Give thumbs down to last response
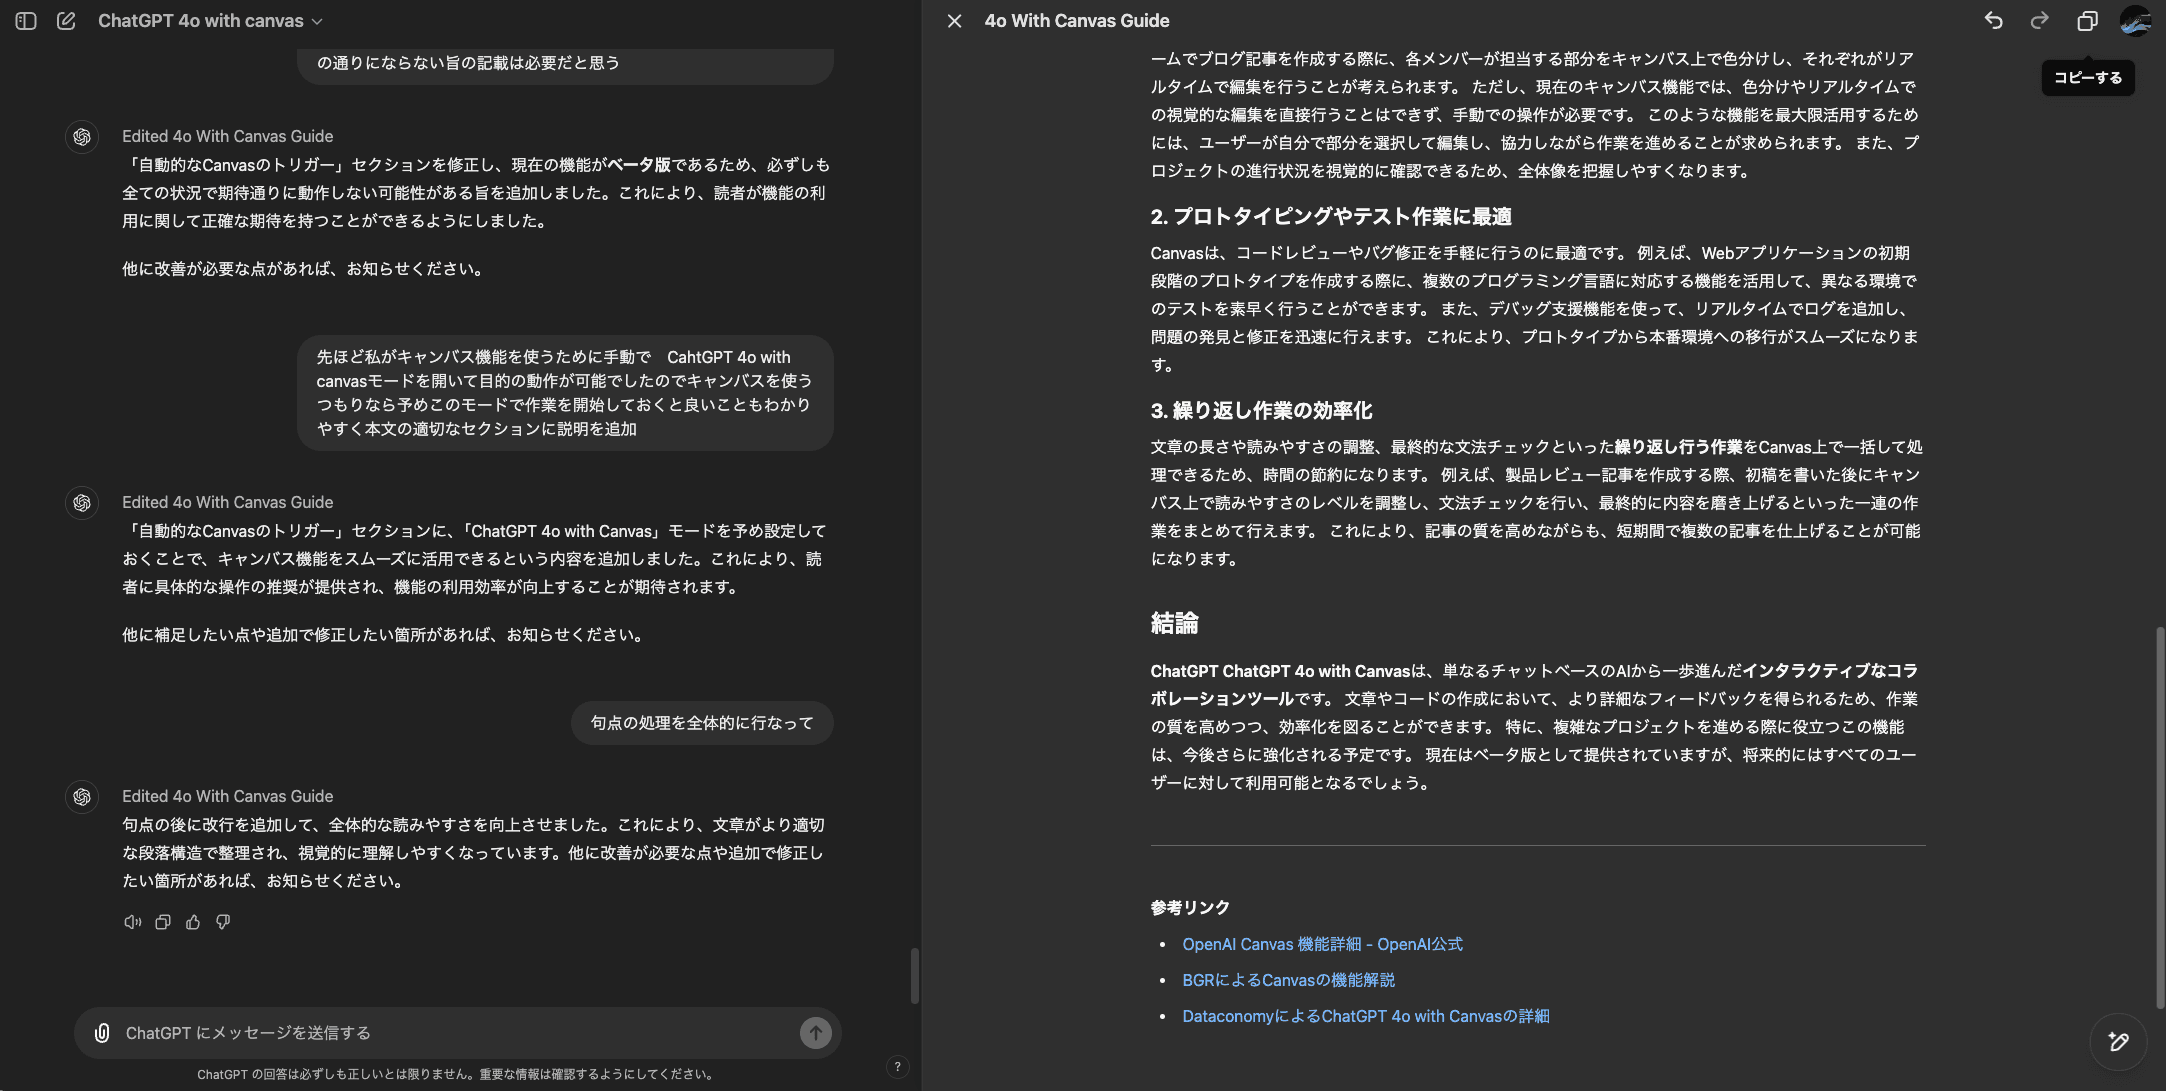This screenshot has width=2166, height=1091. [223, 922]
